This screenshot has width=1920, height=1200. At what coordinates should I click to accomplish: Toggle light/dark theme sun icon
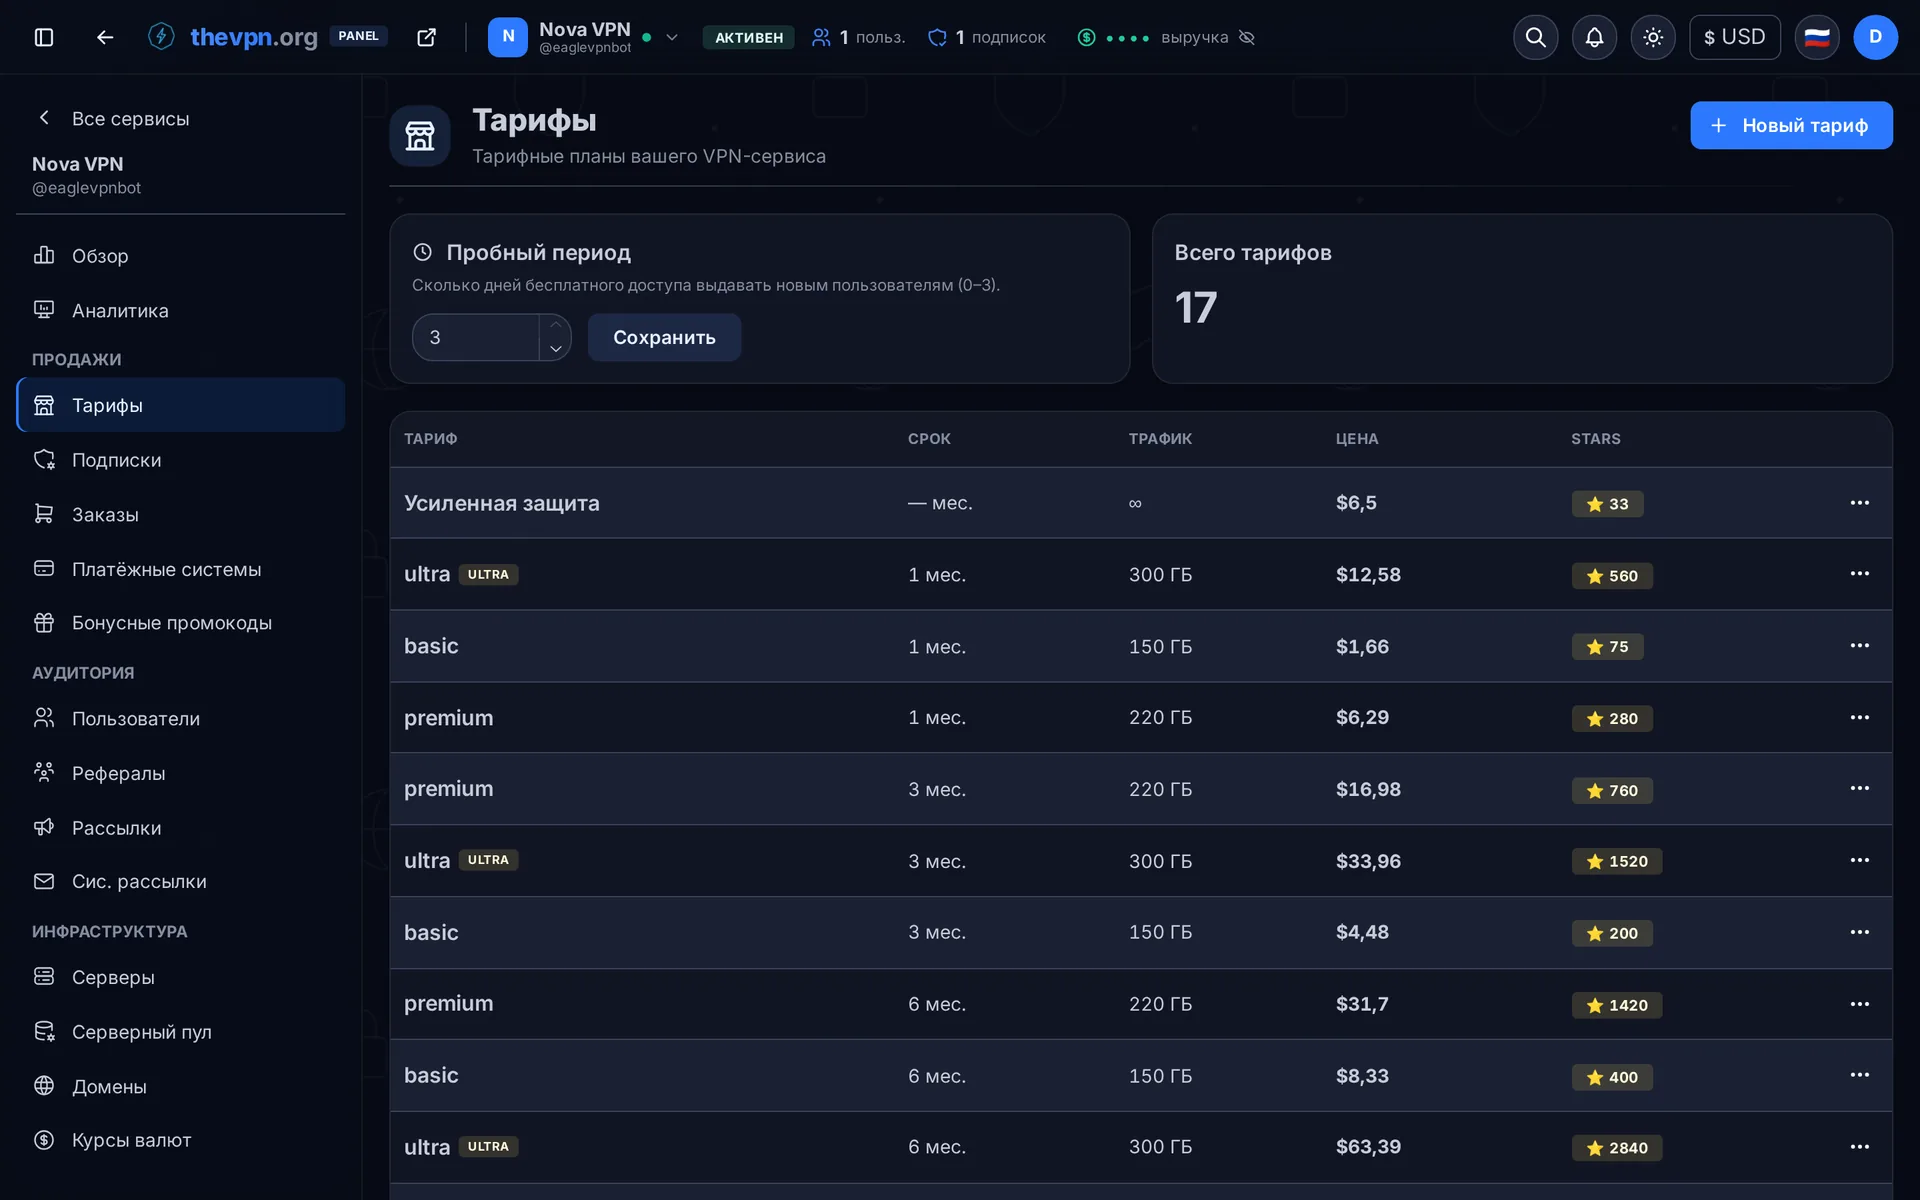tap(1653, 37)
